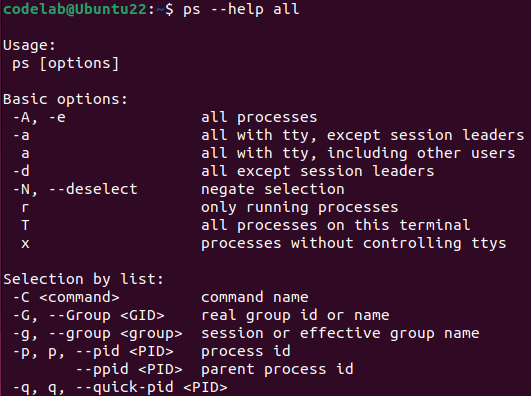Click the 'only running processes' description
531x396 pixels.
point(300,207)
